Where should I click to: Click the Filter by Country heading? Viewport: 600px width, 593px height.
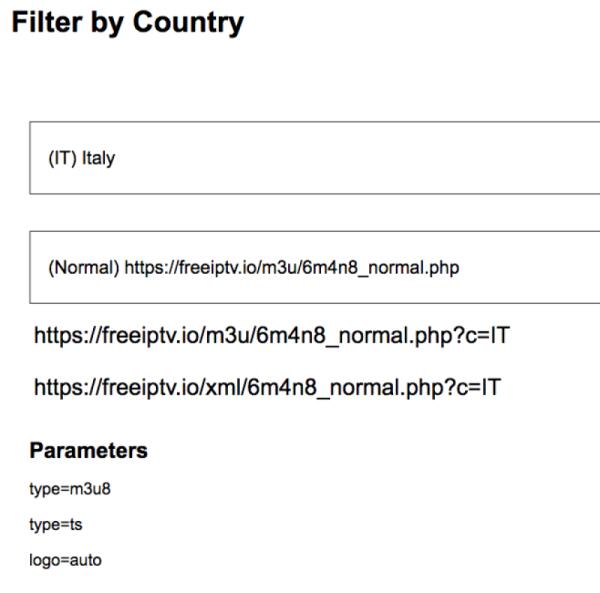(x=127, y=22)
